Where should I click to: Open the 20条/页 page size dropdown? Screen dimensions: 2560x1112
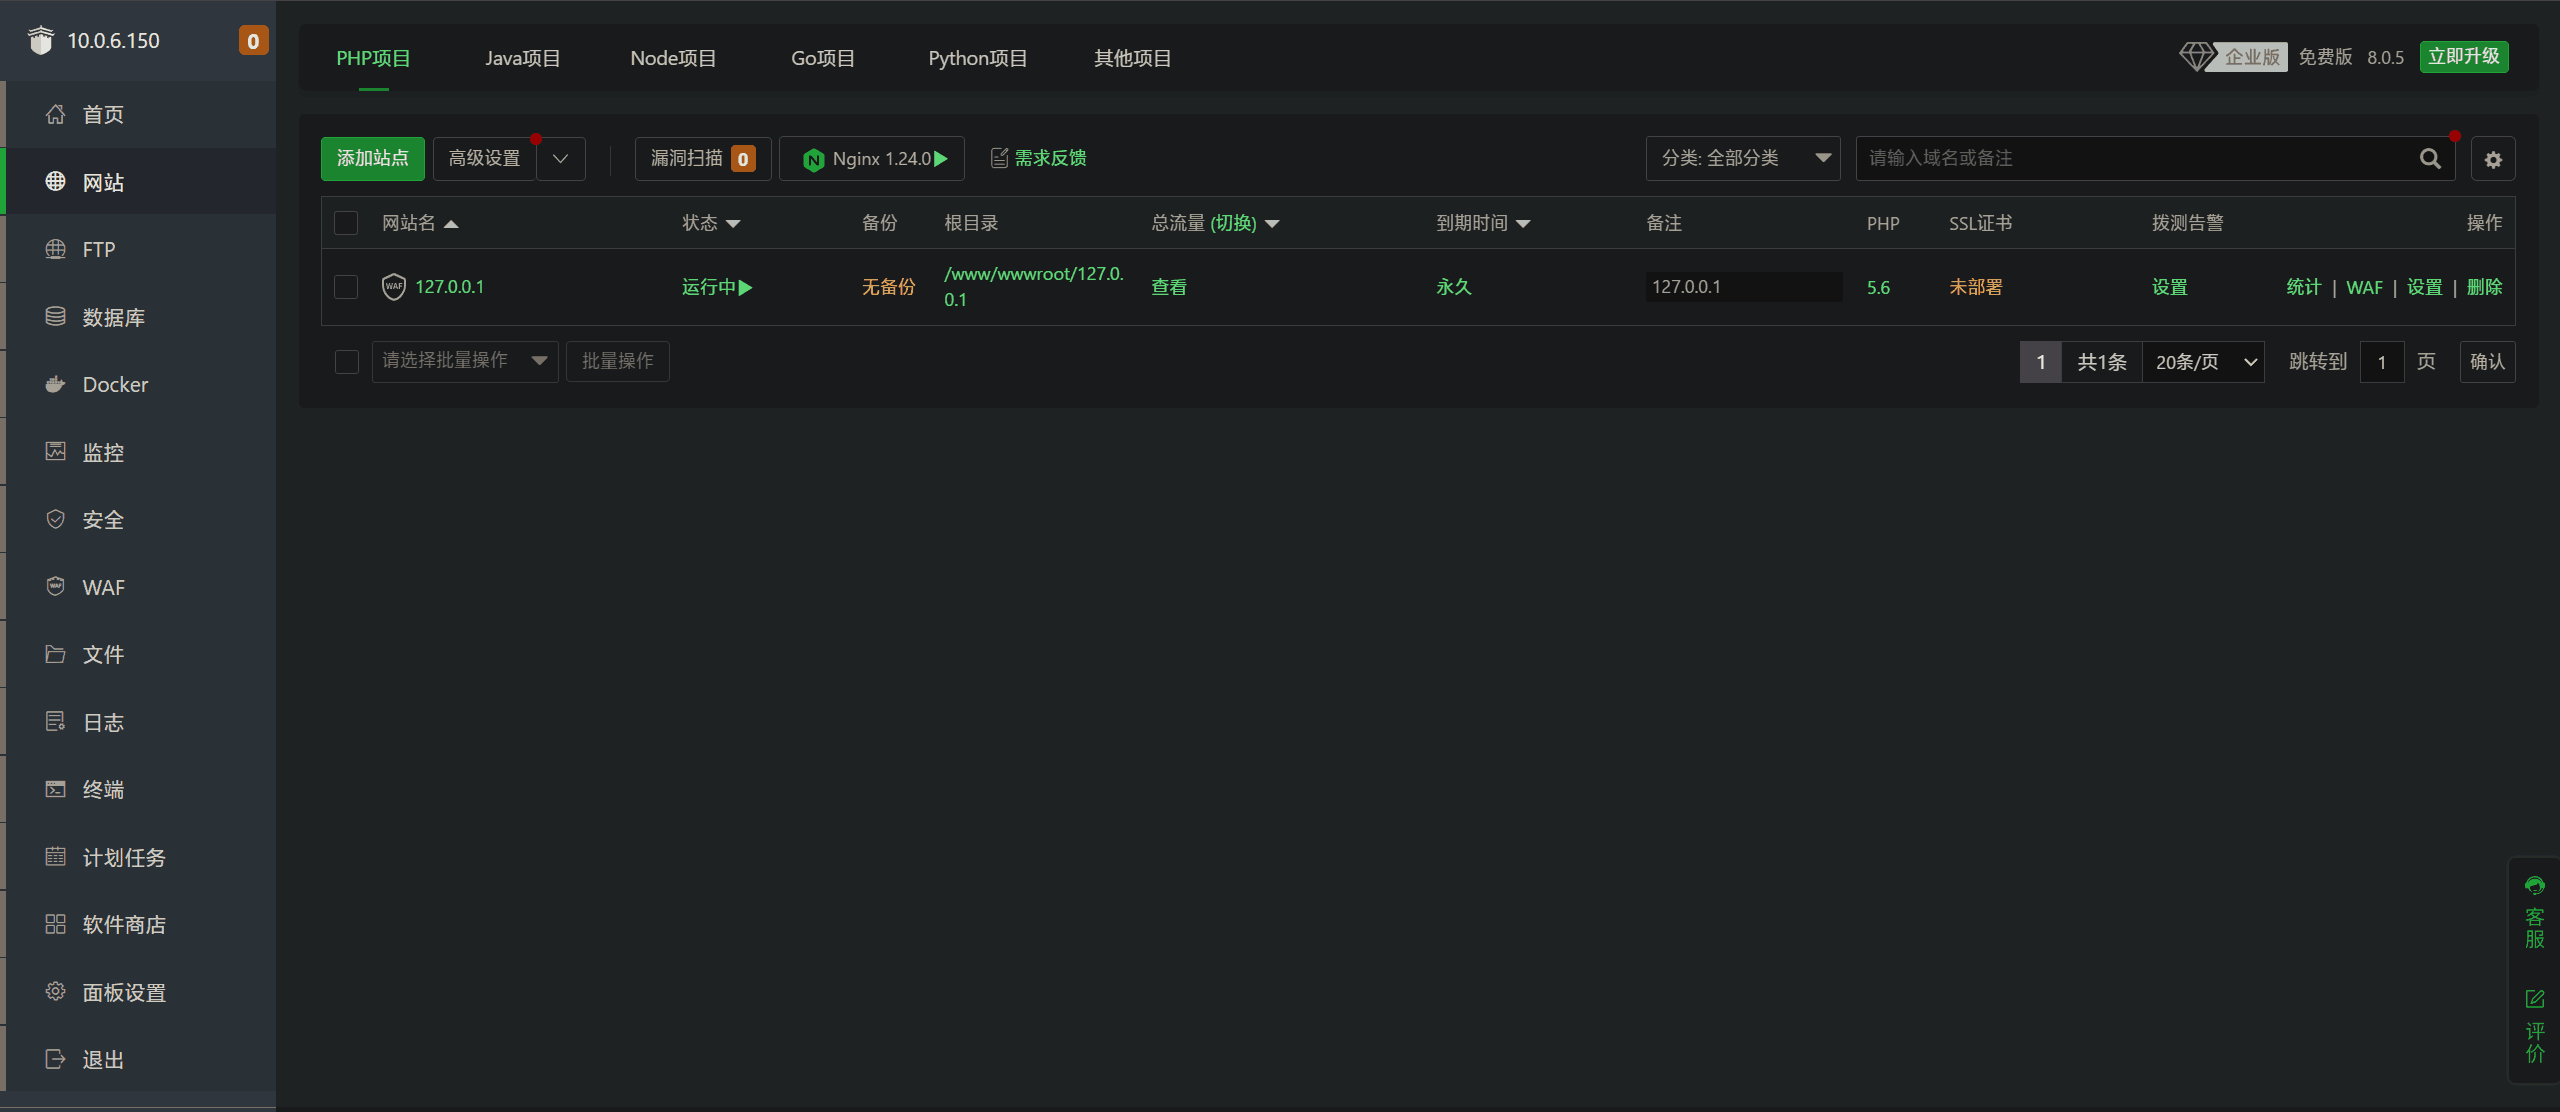click(x=2204, y=362)
